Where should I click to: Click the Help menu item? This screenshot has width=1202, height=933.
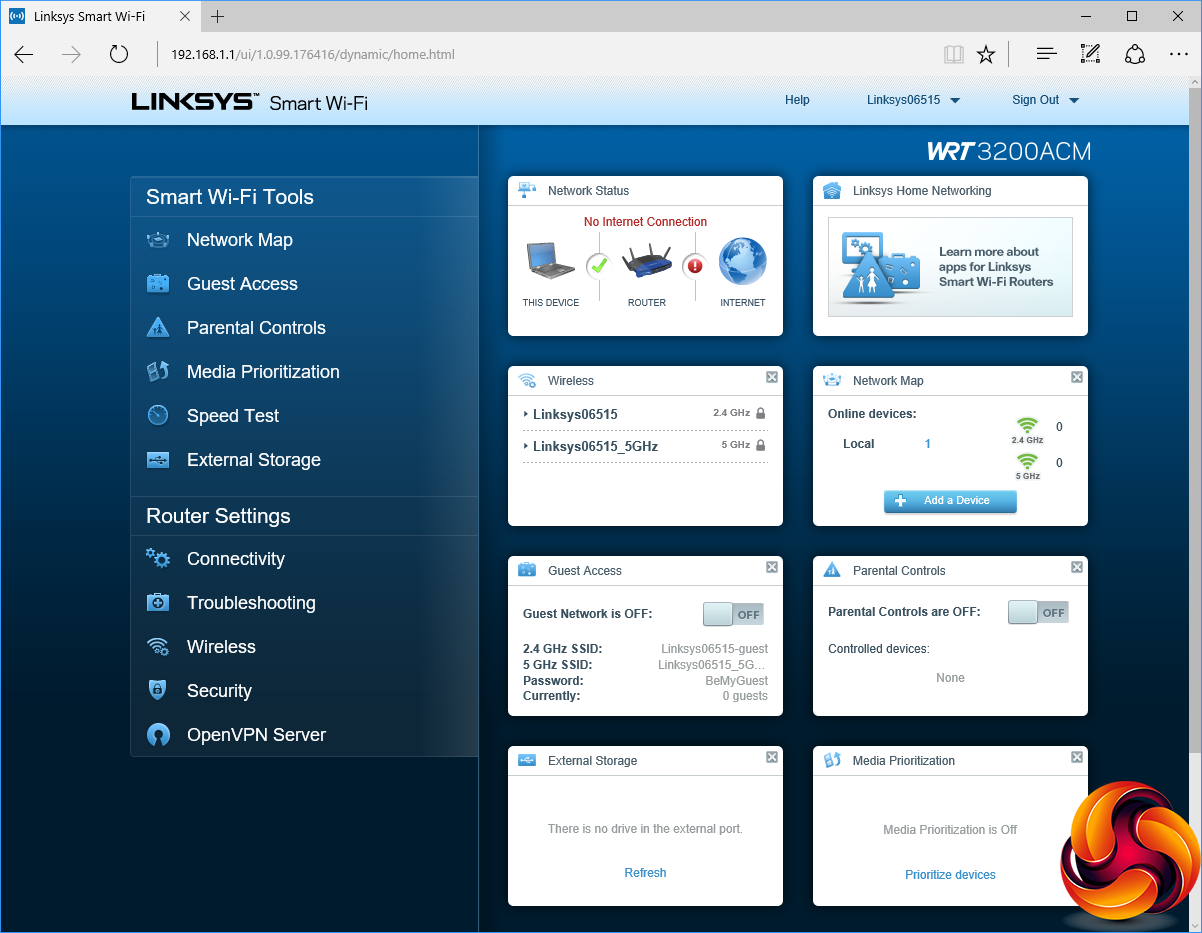point(797,100)
